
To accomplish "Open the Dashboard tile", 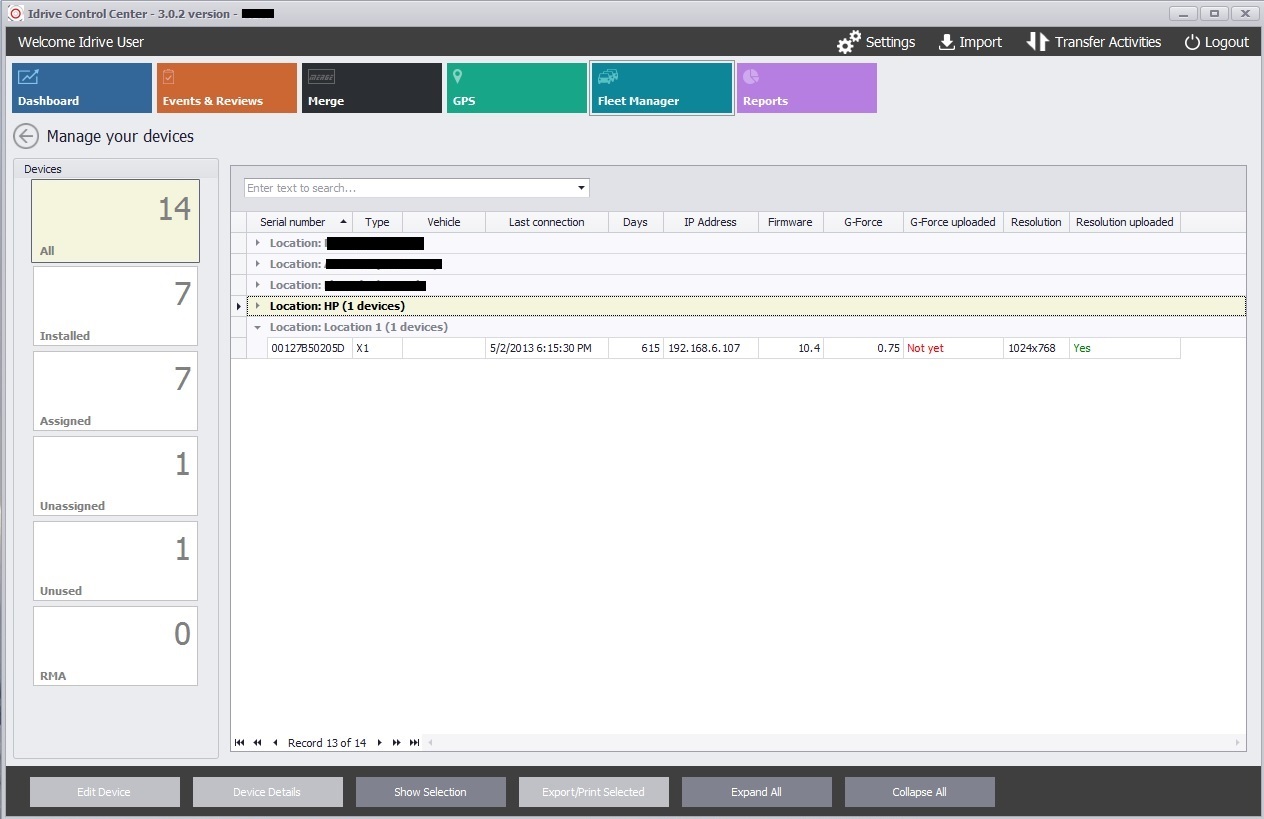I will pyautogui.click(x=82, y=88).
